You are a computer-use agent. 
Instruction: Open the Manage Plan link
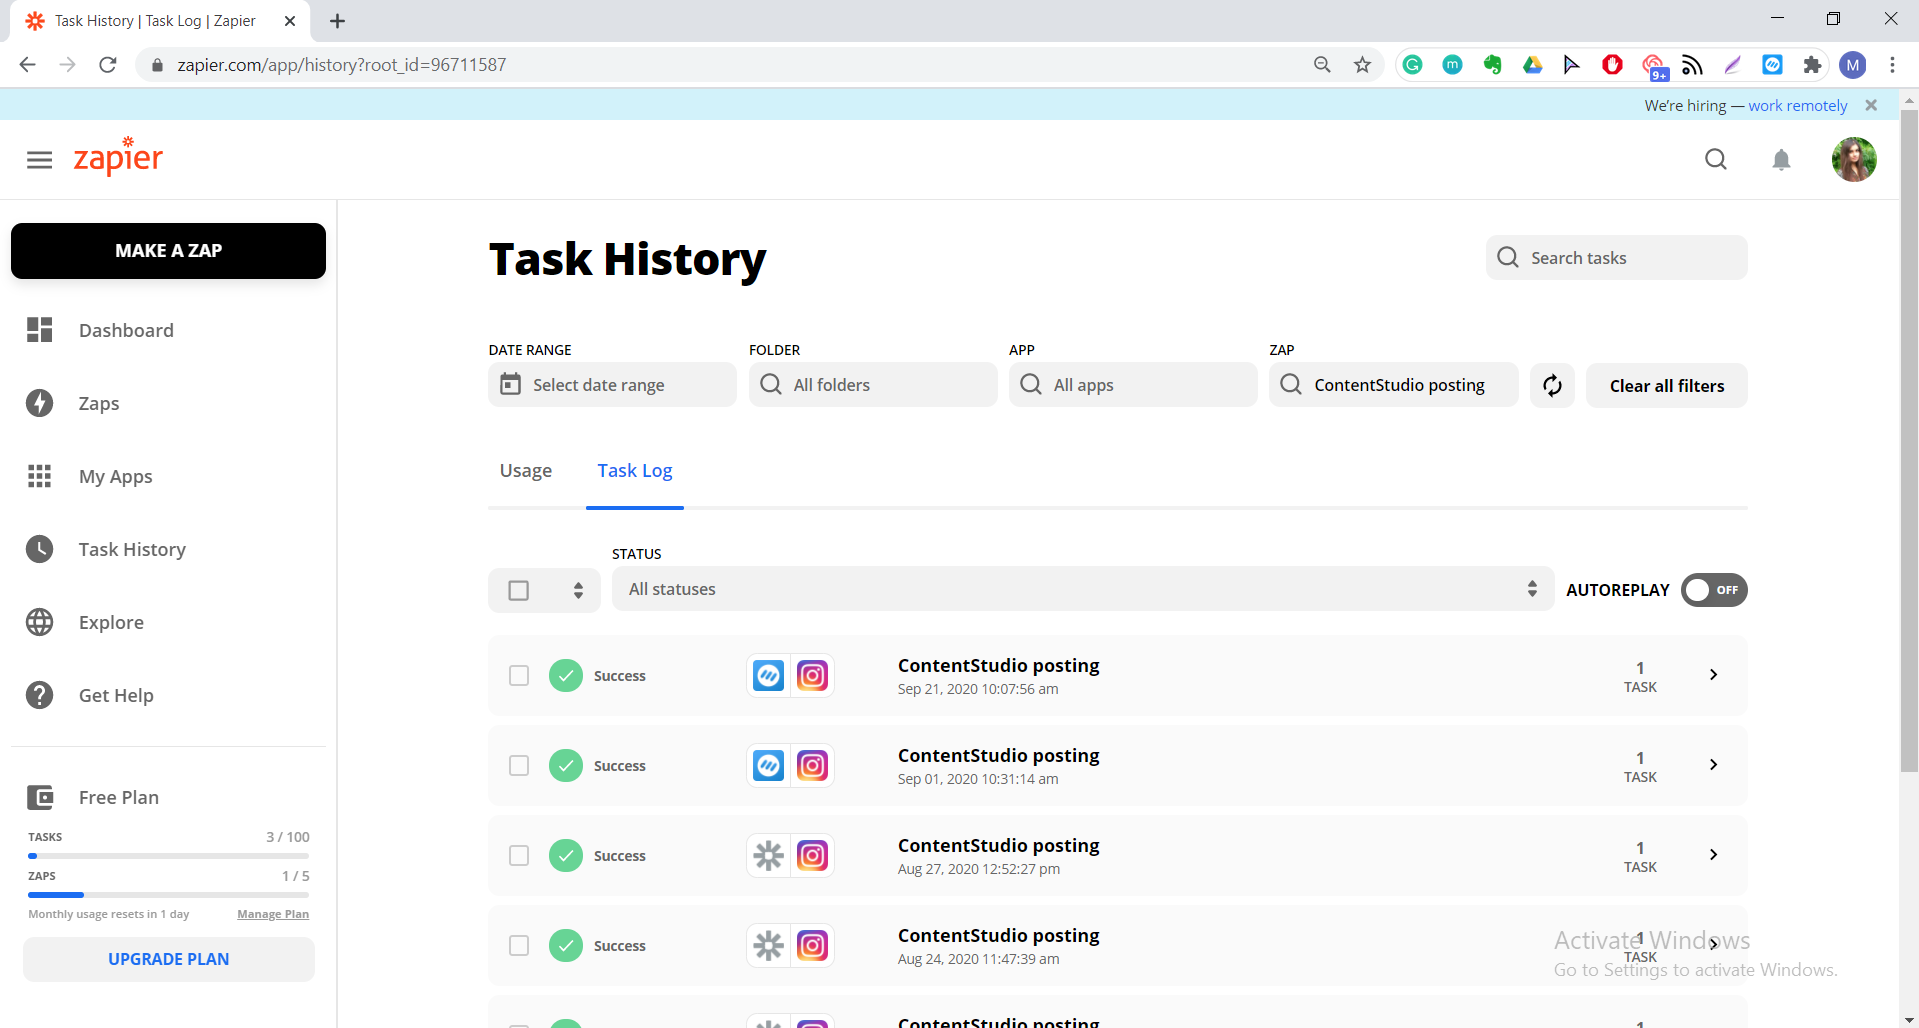[x=273, y=914]
